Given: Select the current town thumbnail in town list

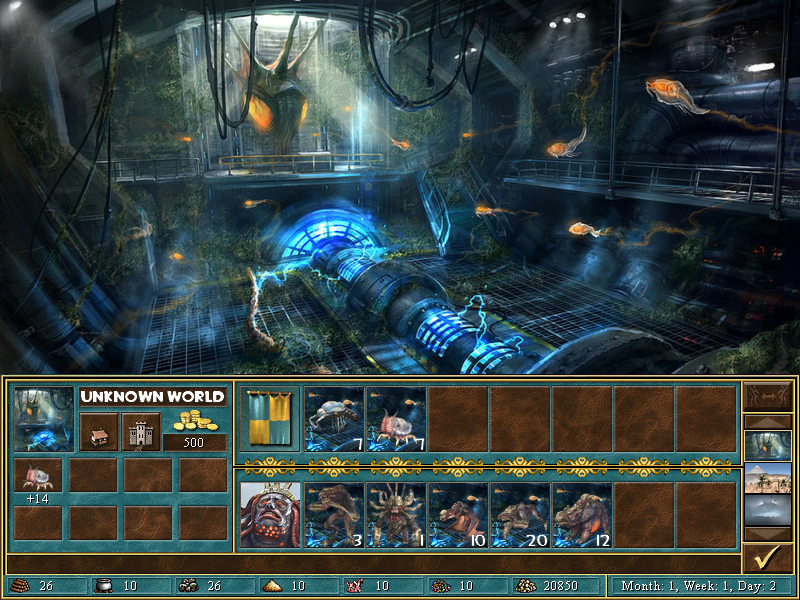Looking at the screenshot, I should 768,446.
